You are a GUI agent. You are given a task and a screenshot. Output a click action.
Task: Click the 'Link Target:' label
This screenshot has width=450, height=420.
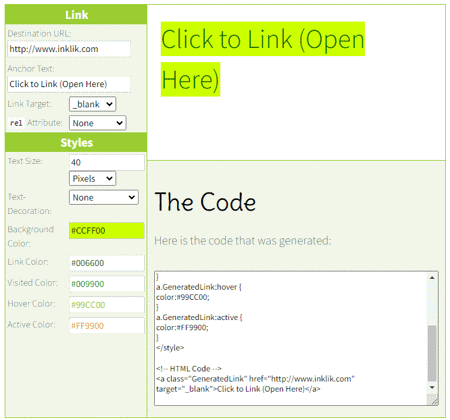coord(29,104)
